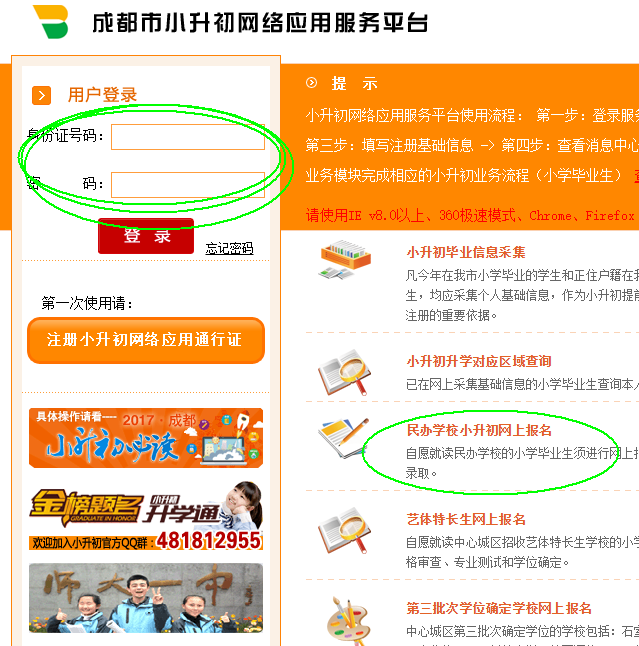Open 小升初毕业信息采集 link
Image resolution: width=639 pixels, height=646 pixels.
(466, 252)
